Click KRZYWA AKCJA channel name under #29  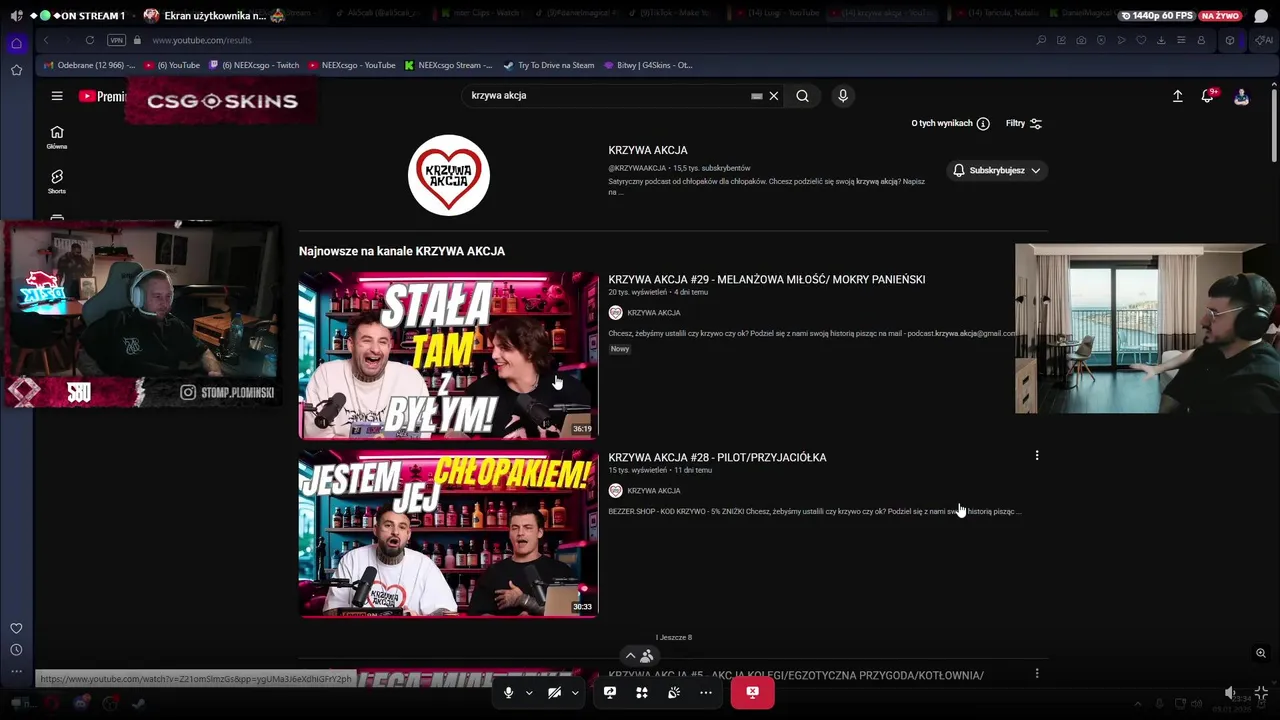point(654,313)
